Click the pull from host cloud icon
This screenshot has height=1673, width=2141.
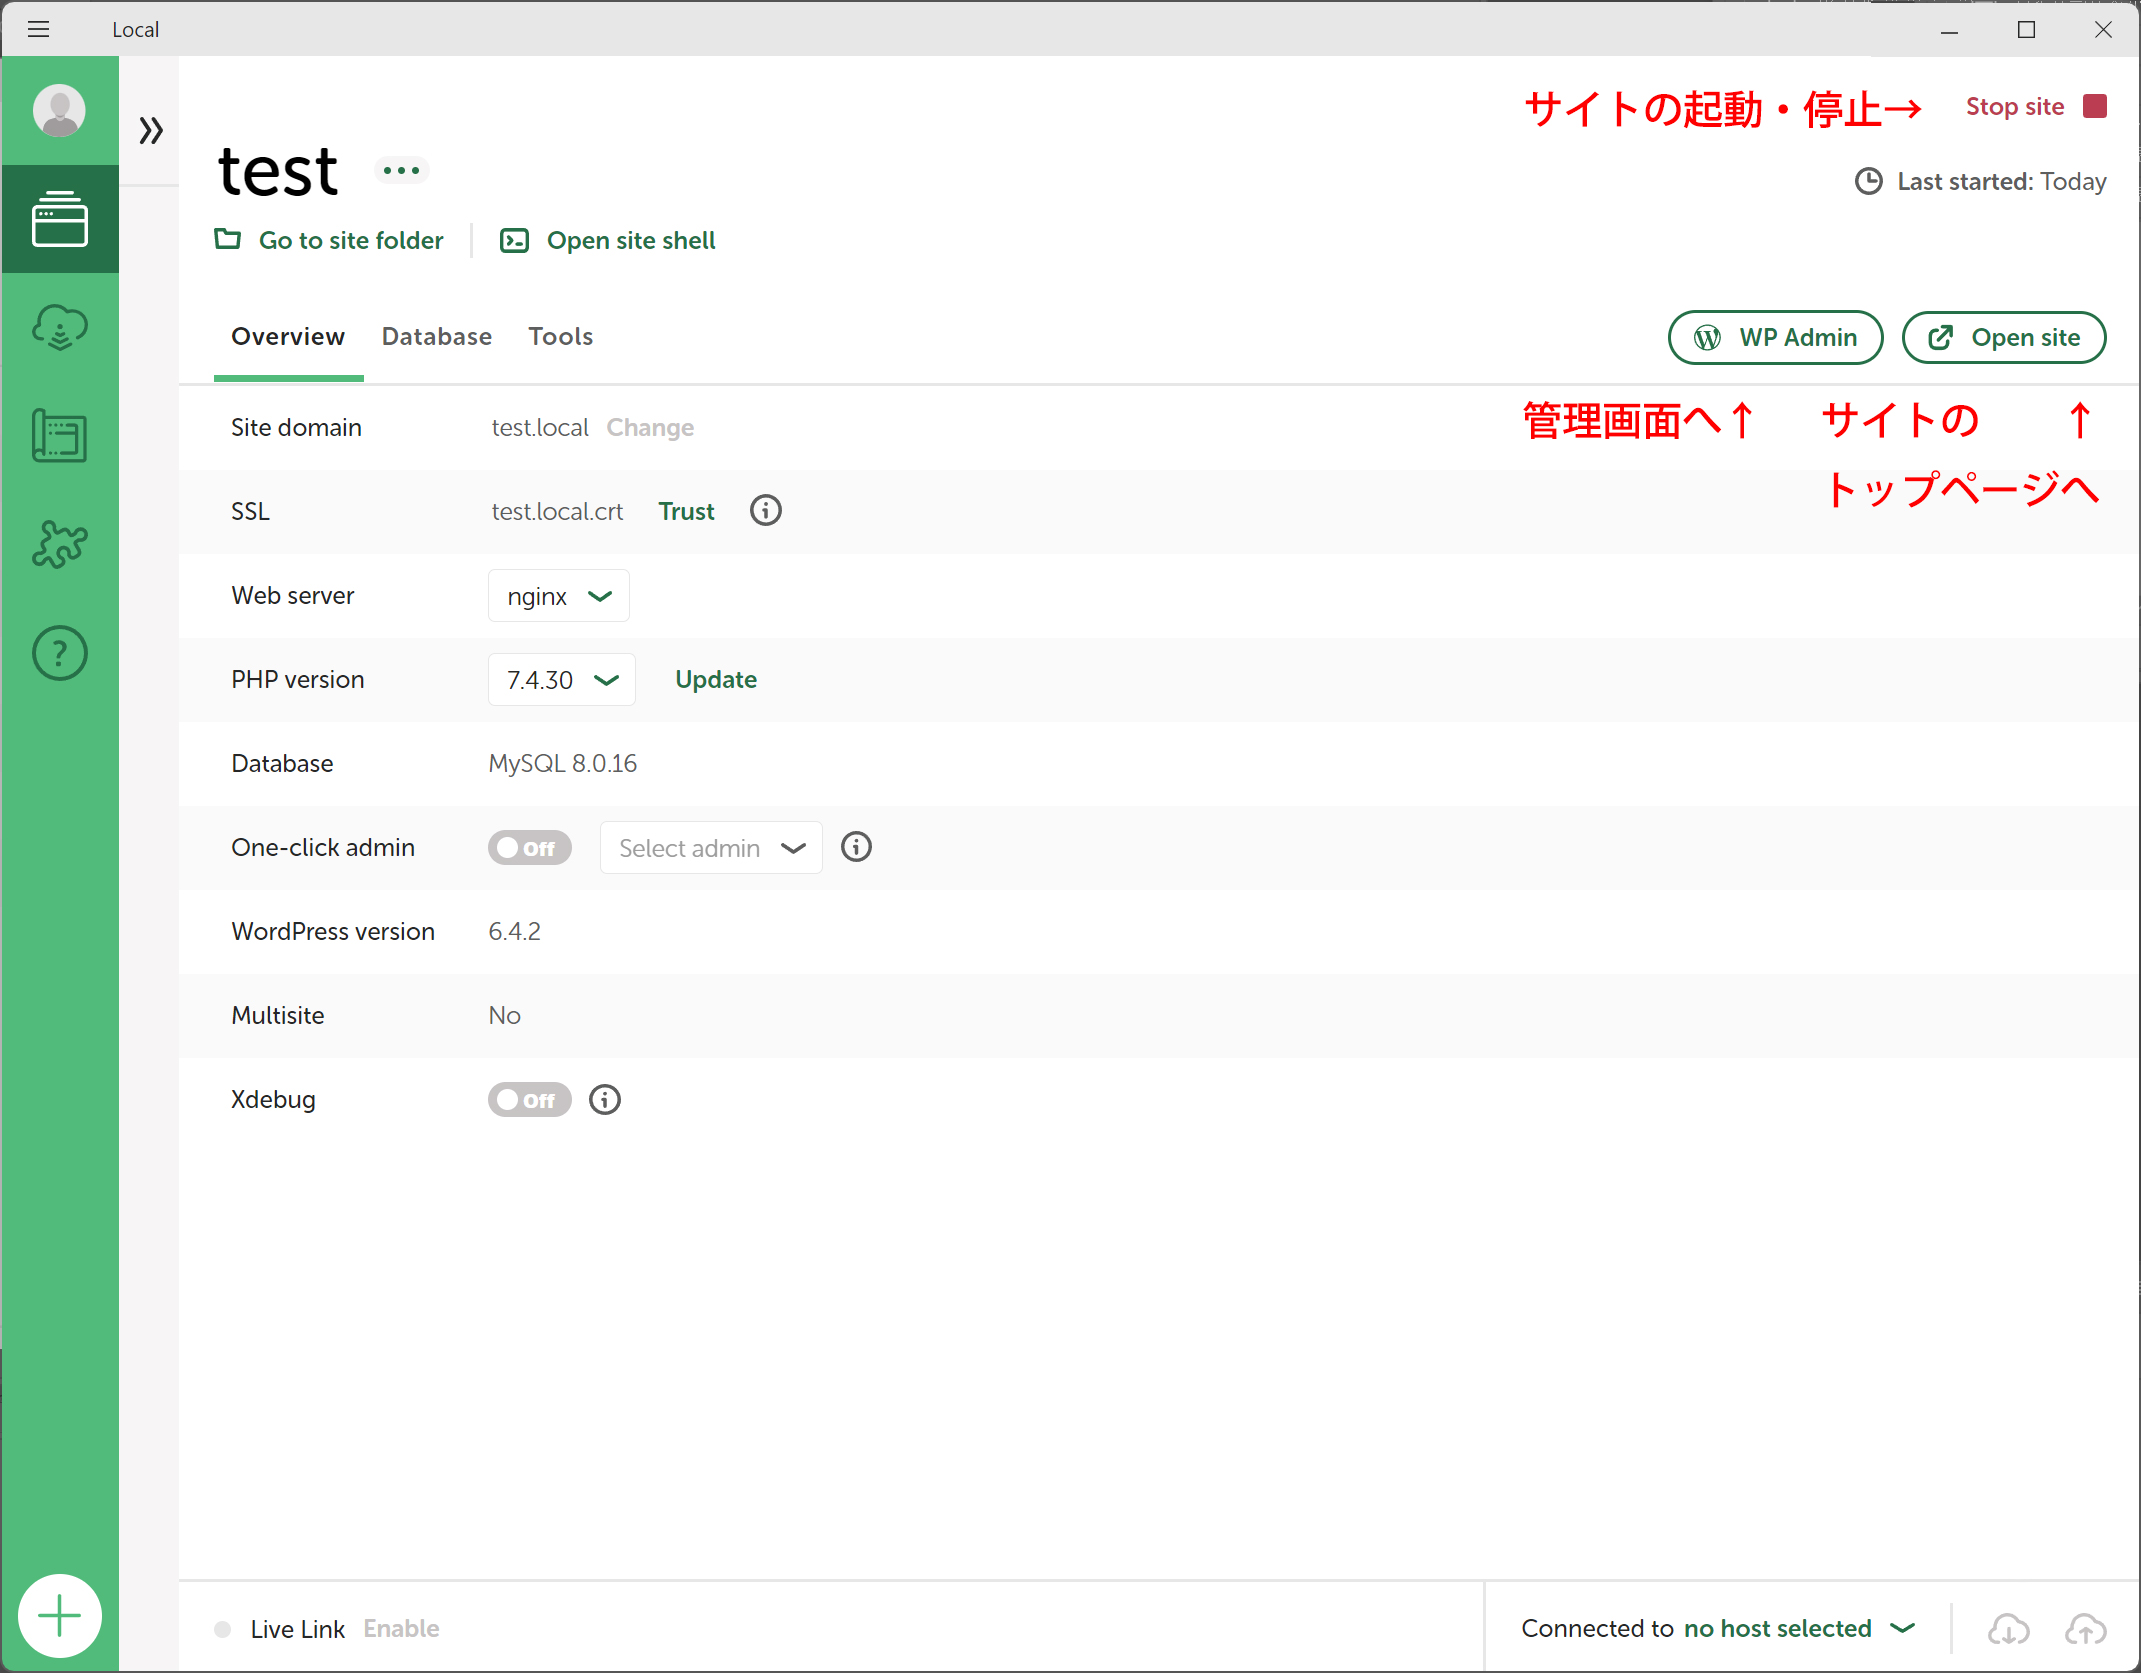[x=2008, y=1628]
